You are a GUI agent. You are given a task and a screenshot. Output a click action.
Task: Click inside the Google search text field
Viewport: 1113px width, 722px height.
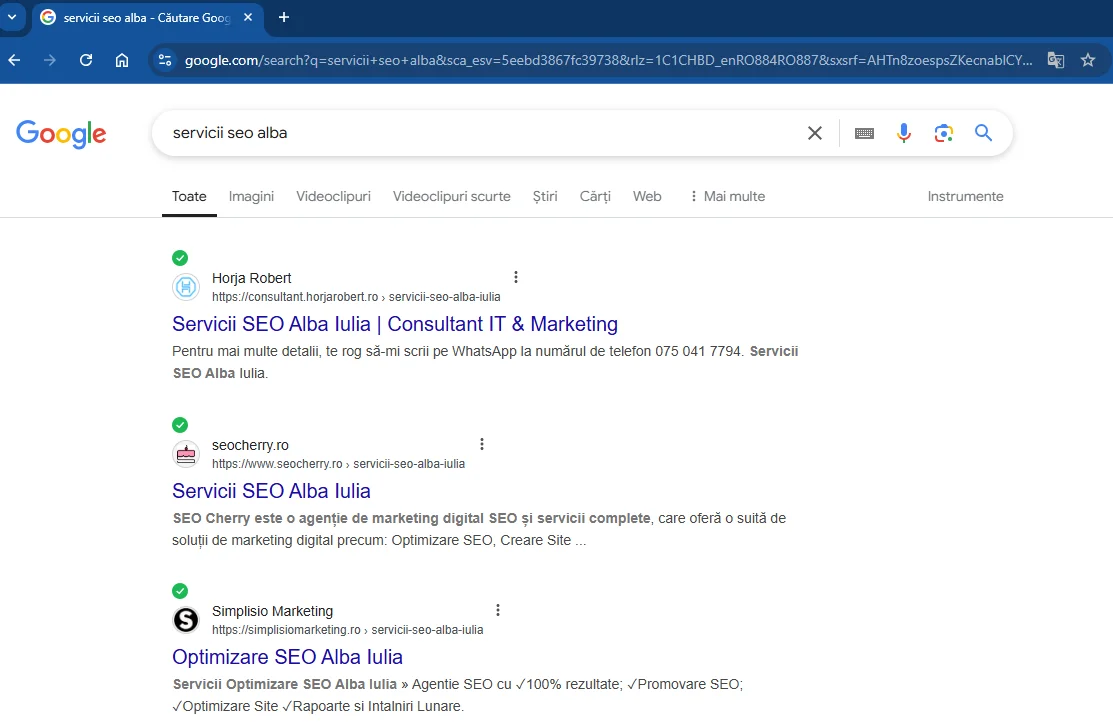(480, 133)
